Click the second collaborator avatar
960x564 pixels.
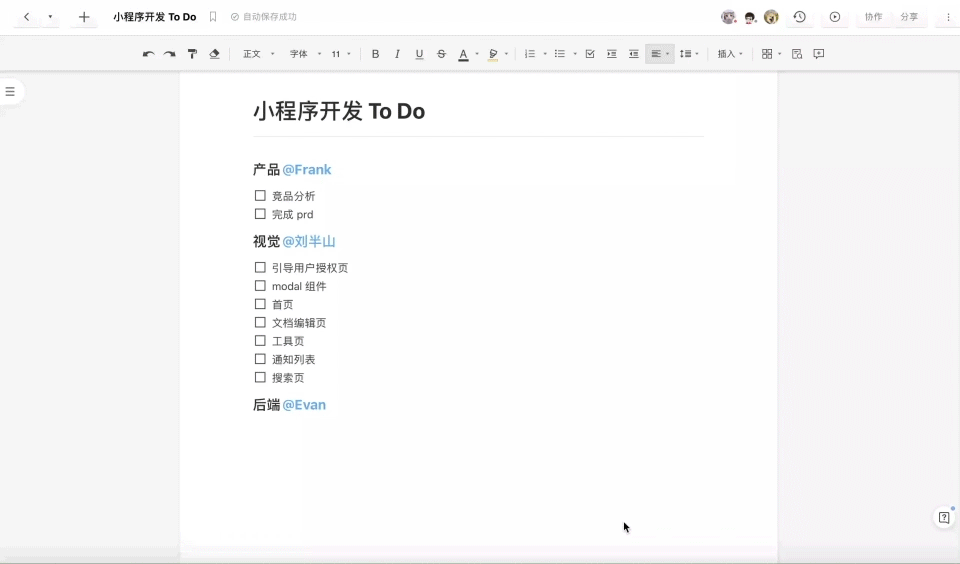coord(749,17)
